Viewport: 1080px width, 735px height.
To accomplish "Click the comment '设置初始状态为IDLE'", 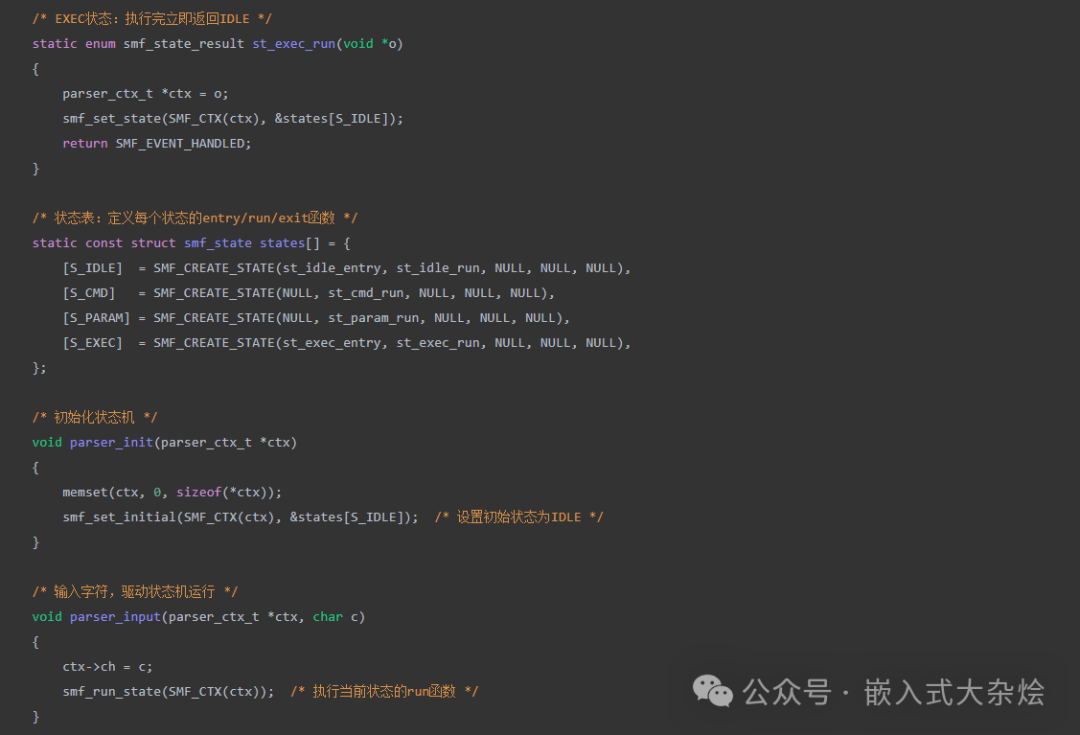I will (519, 517).
